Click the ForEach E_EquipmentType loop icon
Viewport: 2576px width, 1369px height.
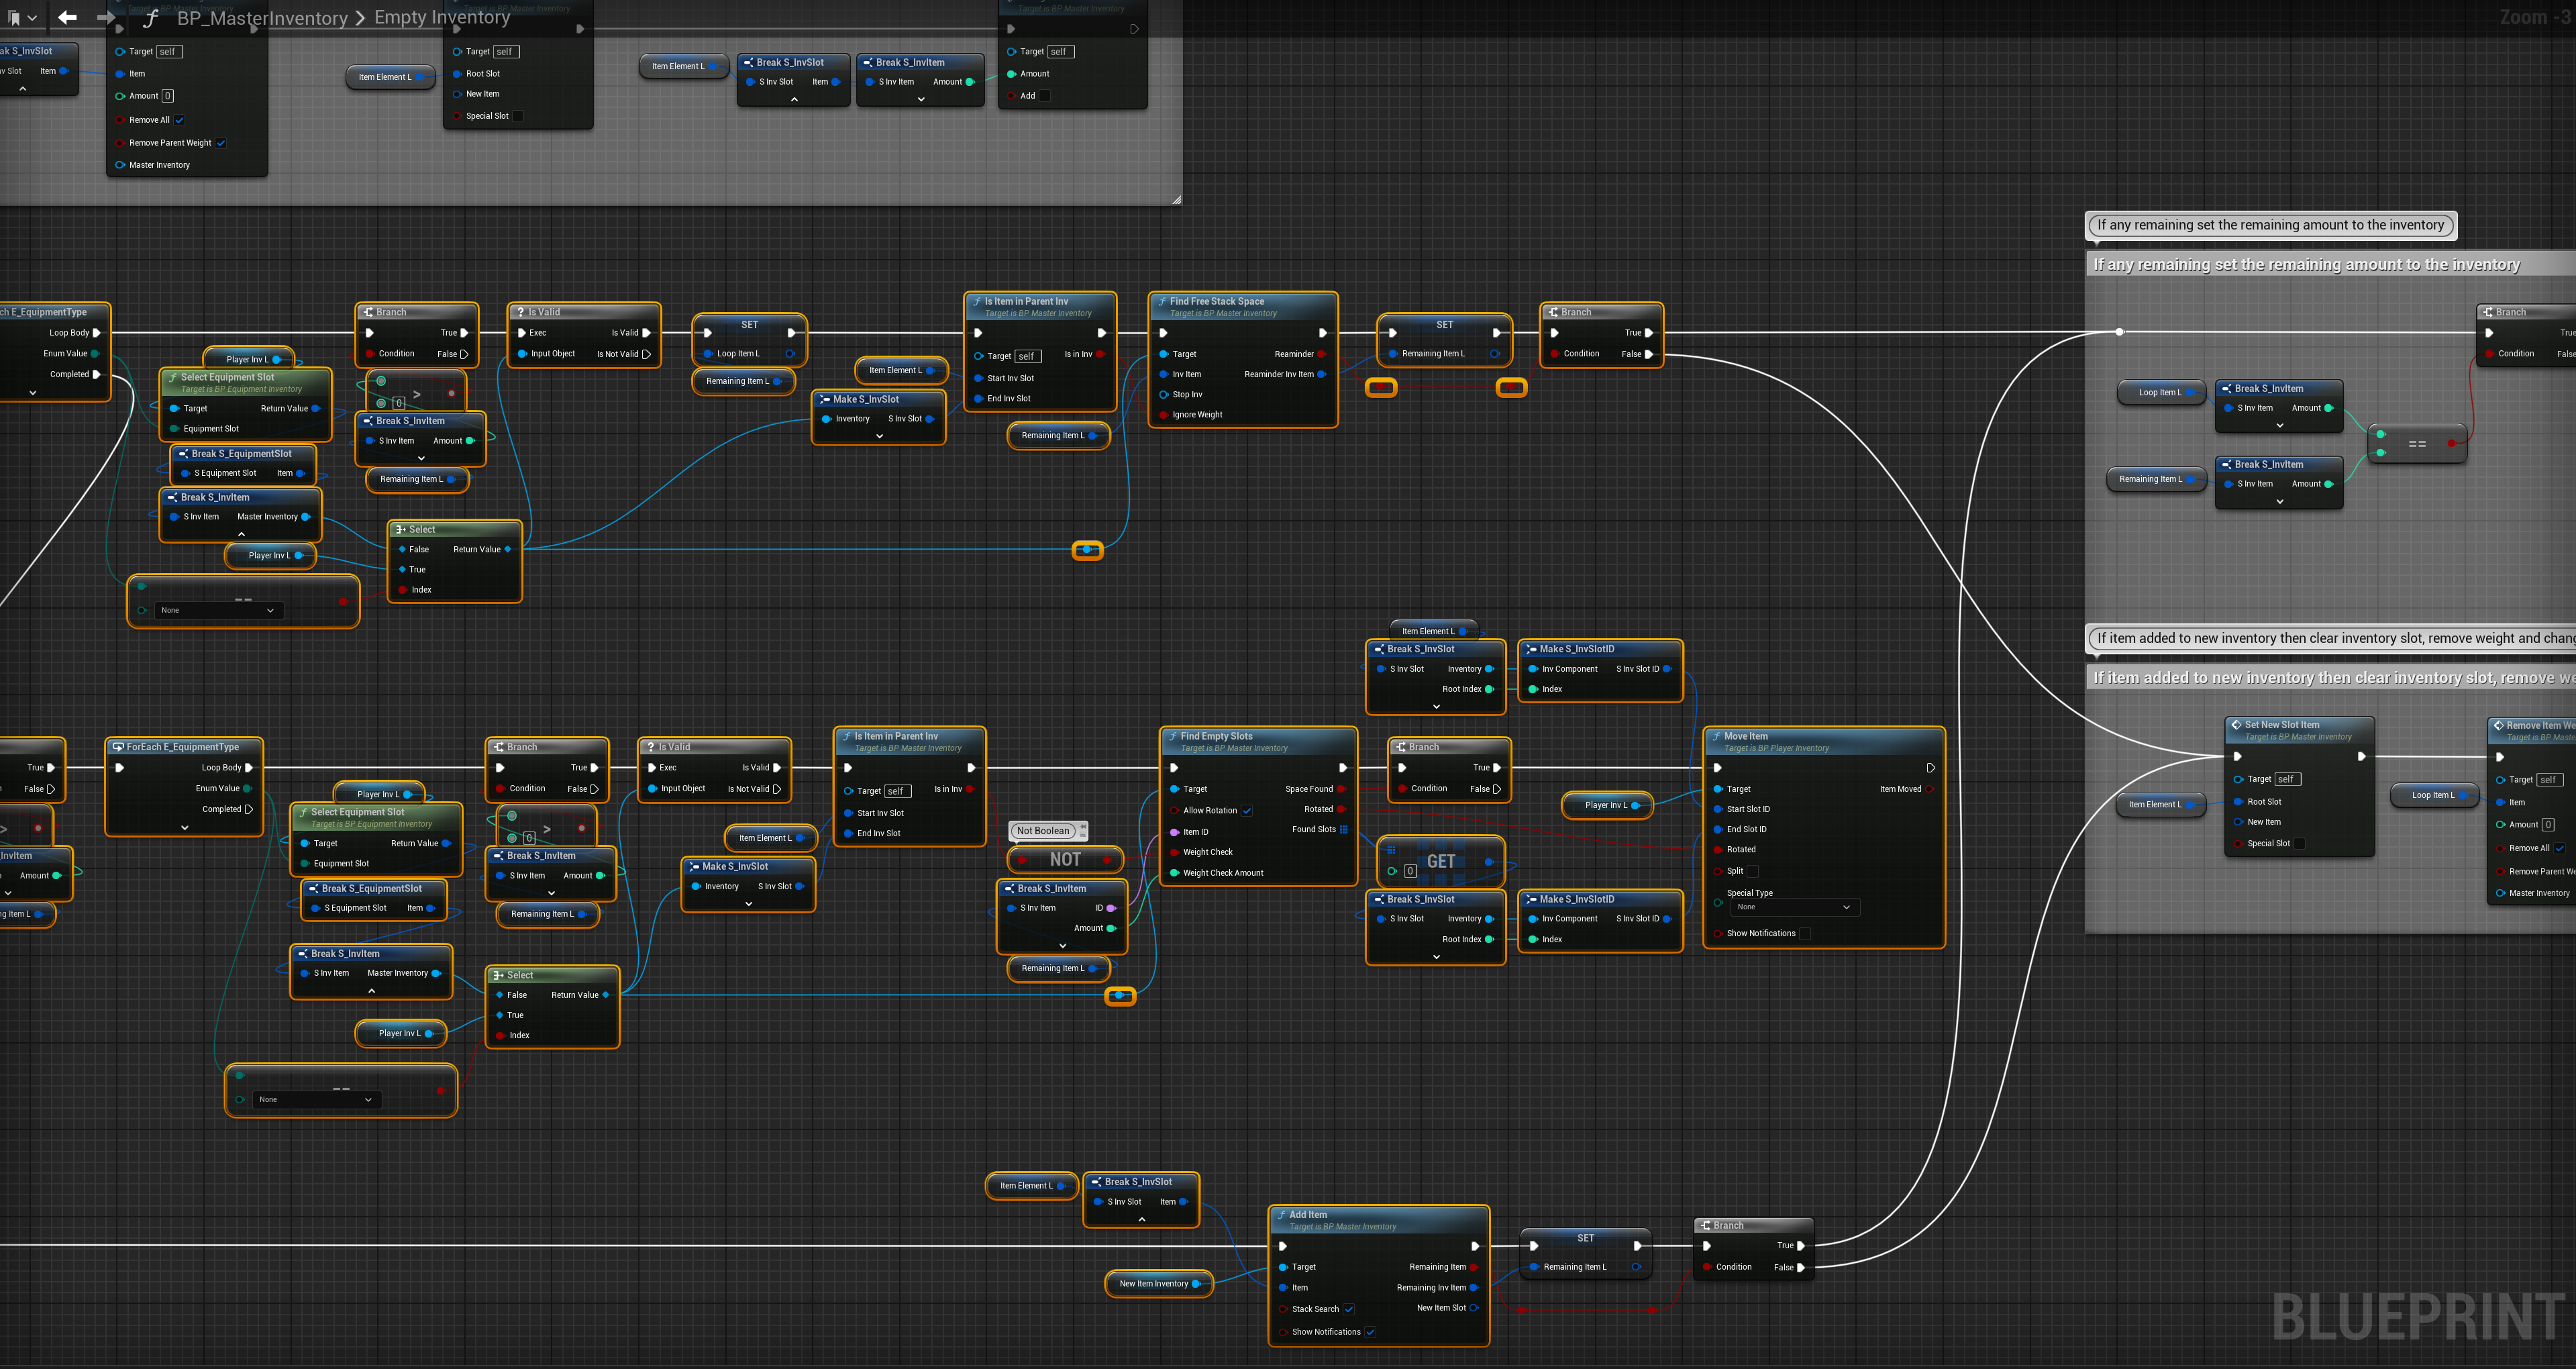click(x=118, y=747)
